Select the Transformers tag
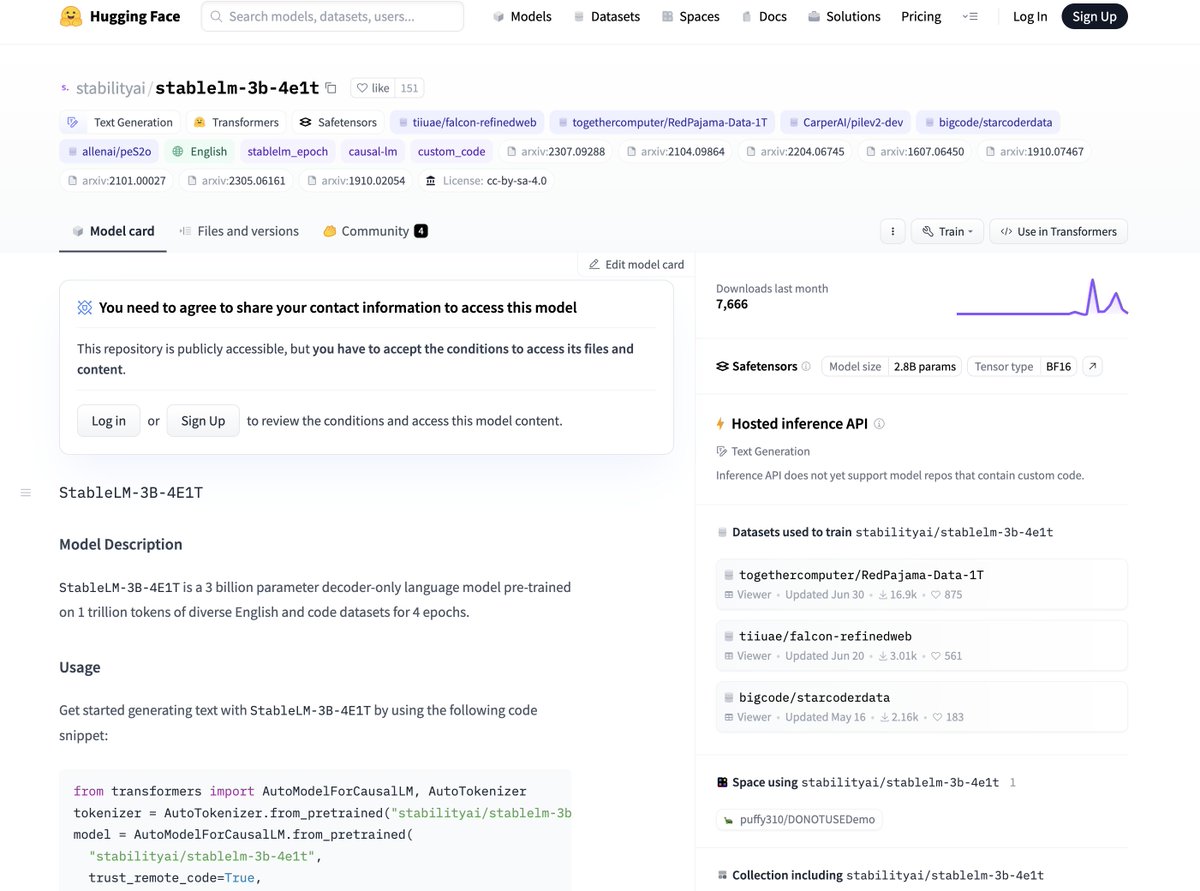This screenshot has width=1200, height=891. coord(236,122)
